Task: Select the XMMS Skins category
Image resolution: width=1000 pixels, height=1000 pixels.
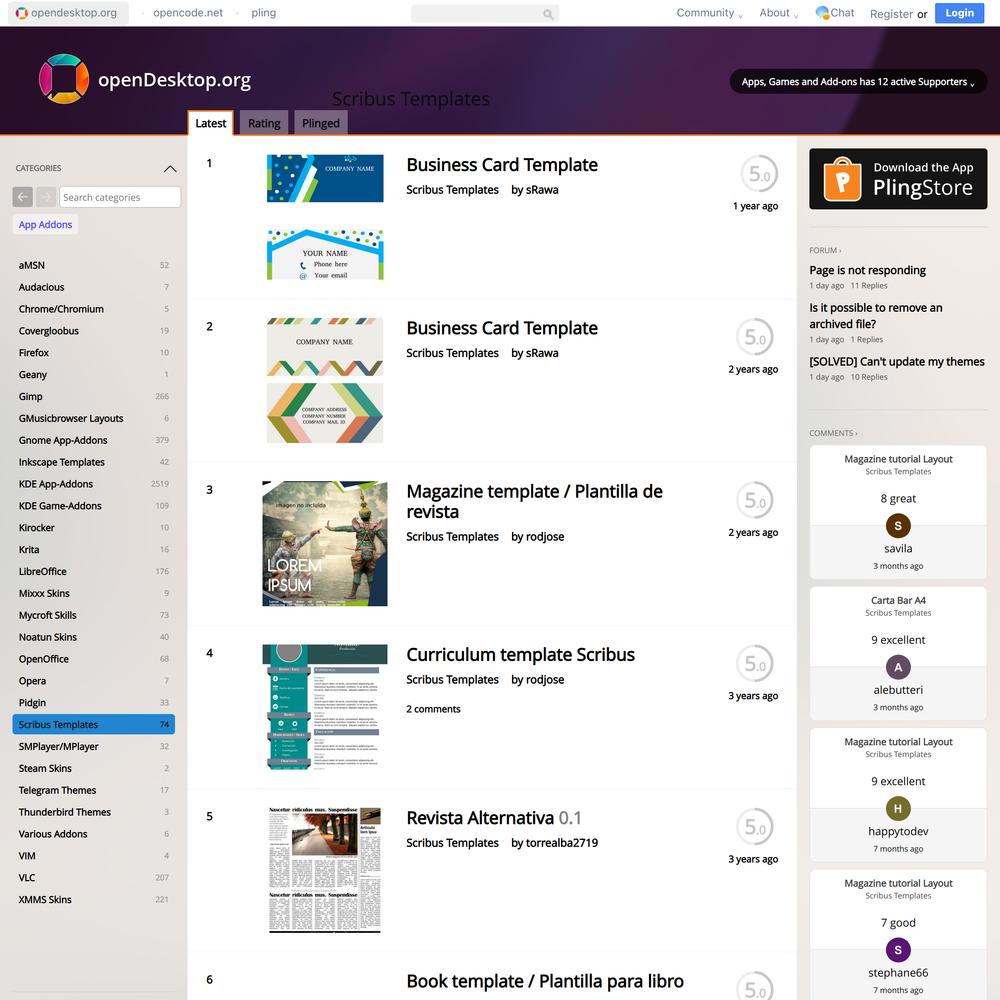Action: [93, 900]
